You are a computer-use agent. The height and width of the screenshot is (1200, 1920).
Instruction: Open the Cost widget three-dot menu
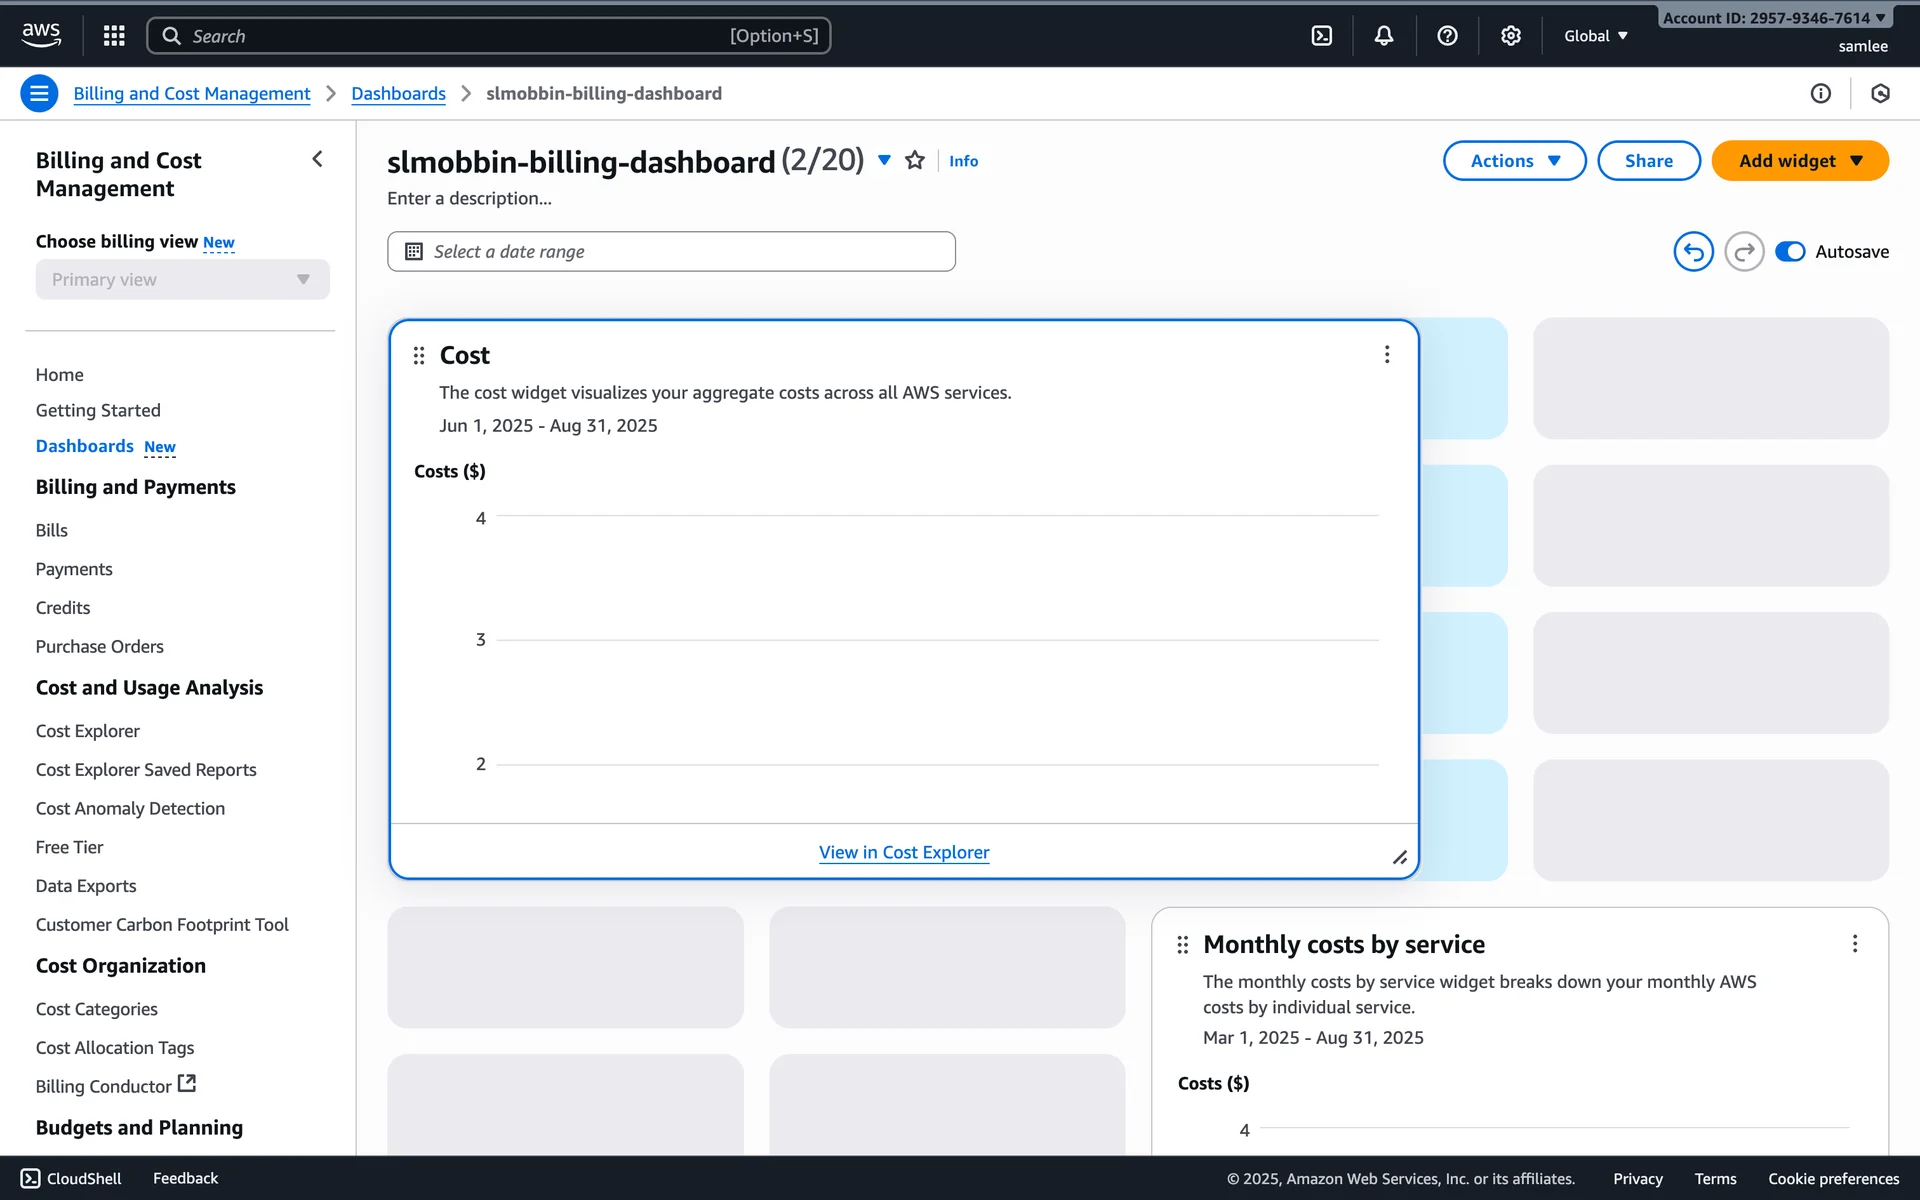coord(1387,355)
